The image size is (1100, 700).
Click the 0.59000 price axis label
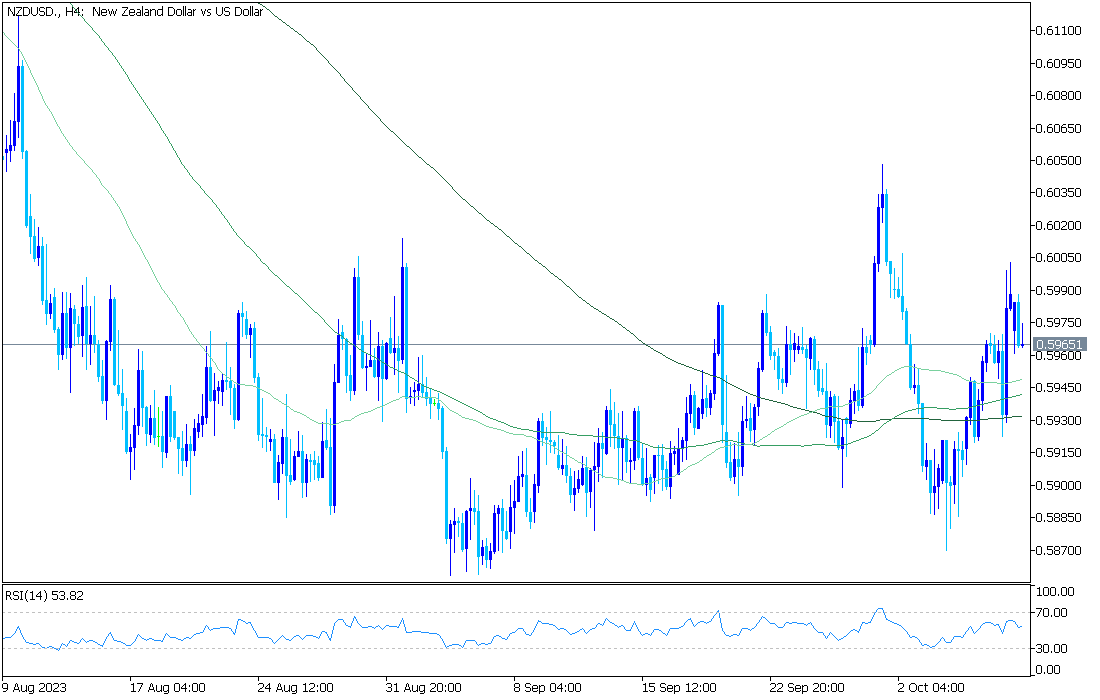point(1059,485)
